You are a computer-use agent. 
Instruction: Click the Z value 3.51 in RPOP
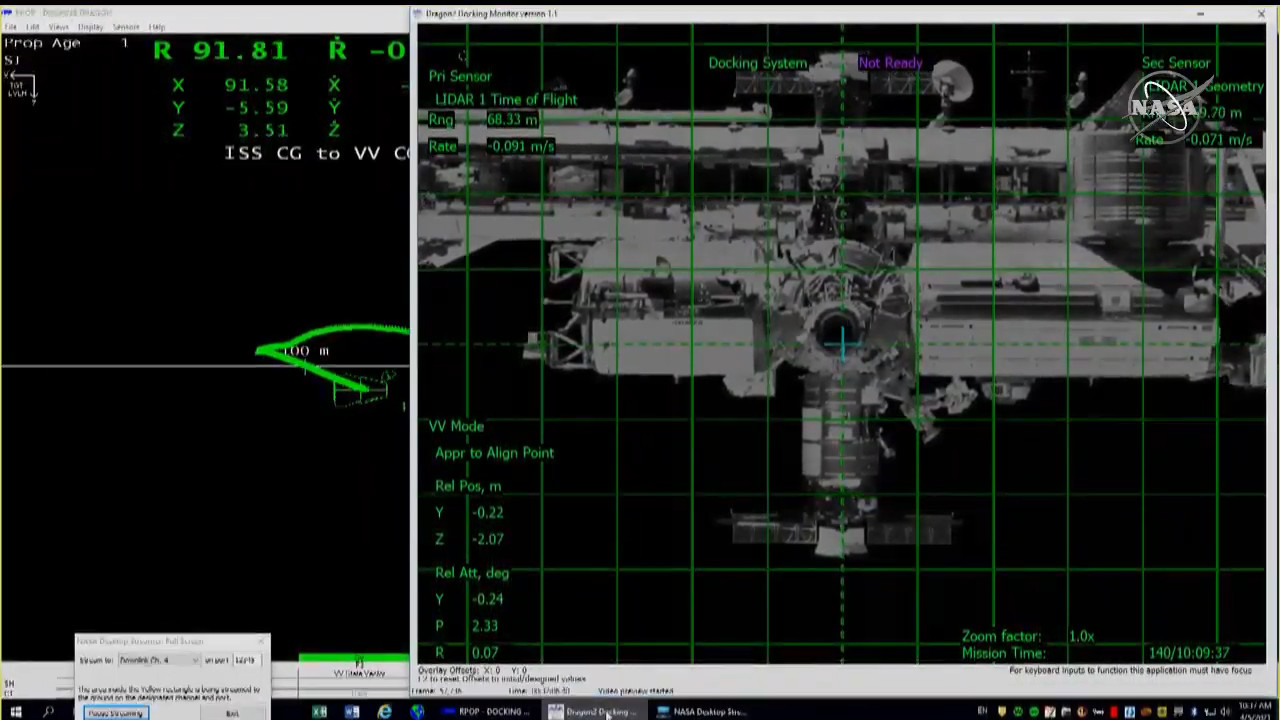(x=263, y=131)
